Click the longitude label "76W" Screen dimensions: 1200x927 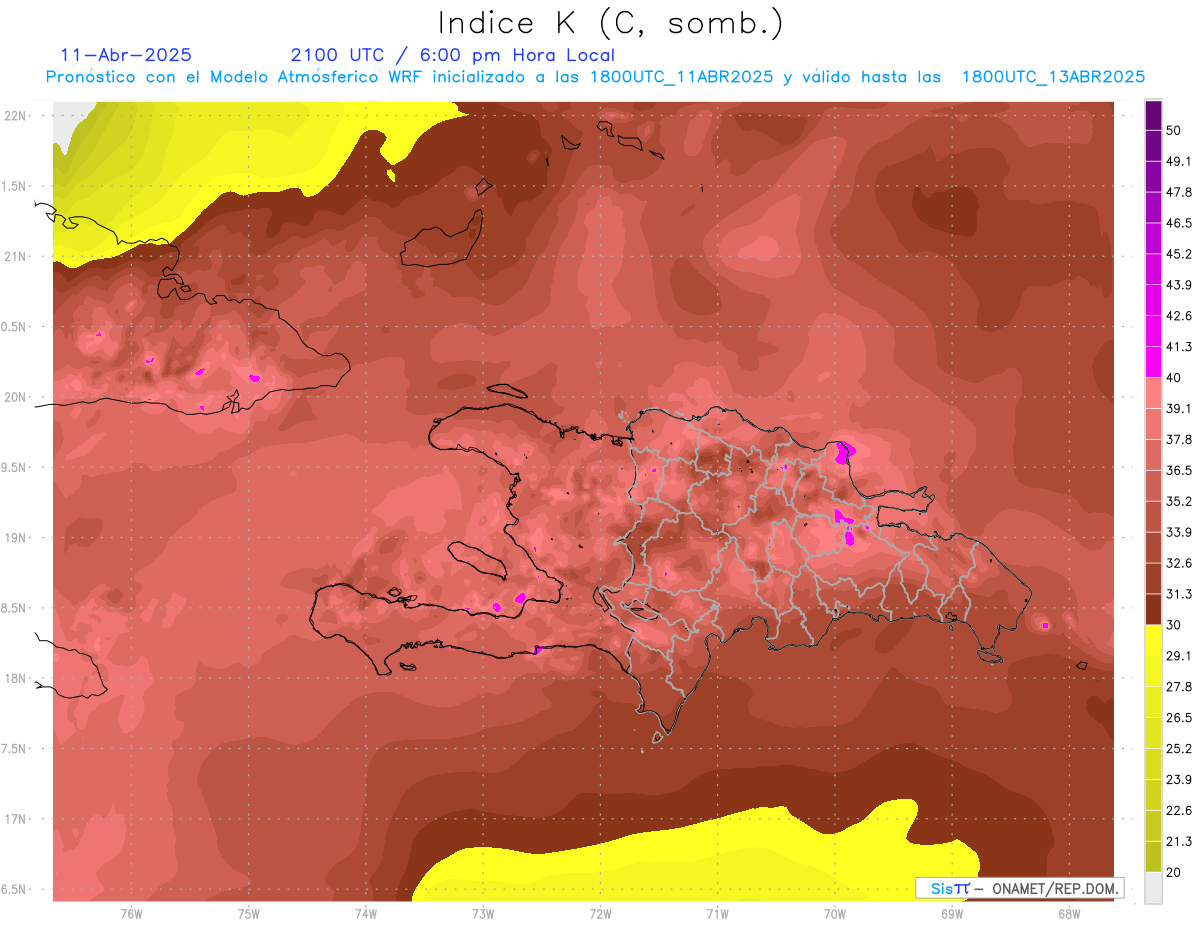[x=131, y=914]
